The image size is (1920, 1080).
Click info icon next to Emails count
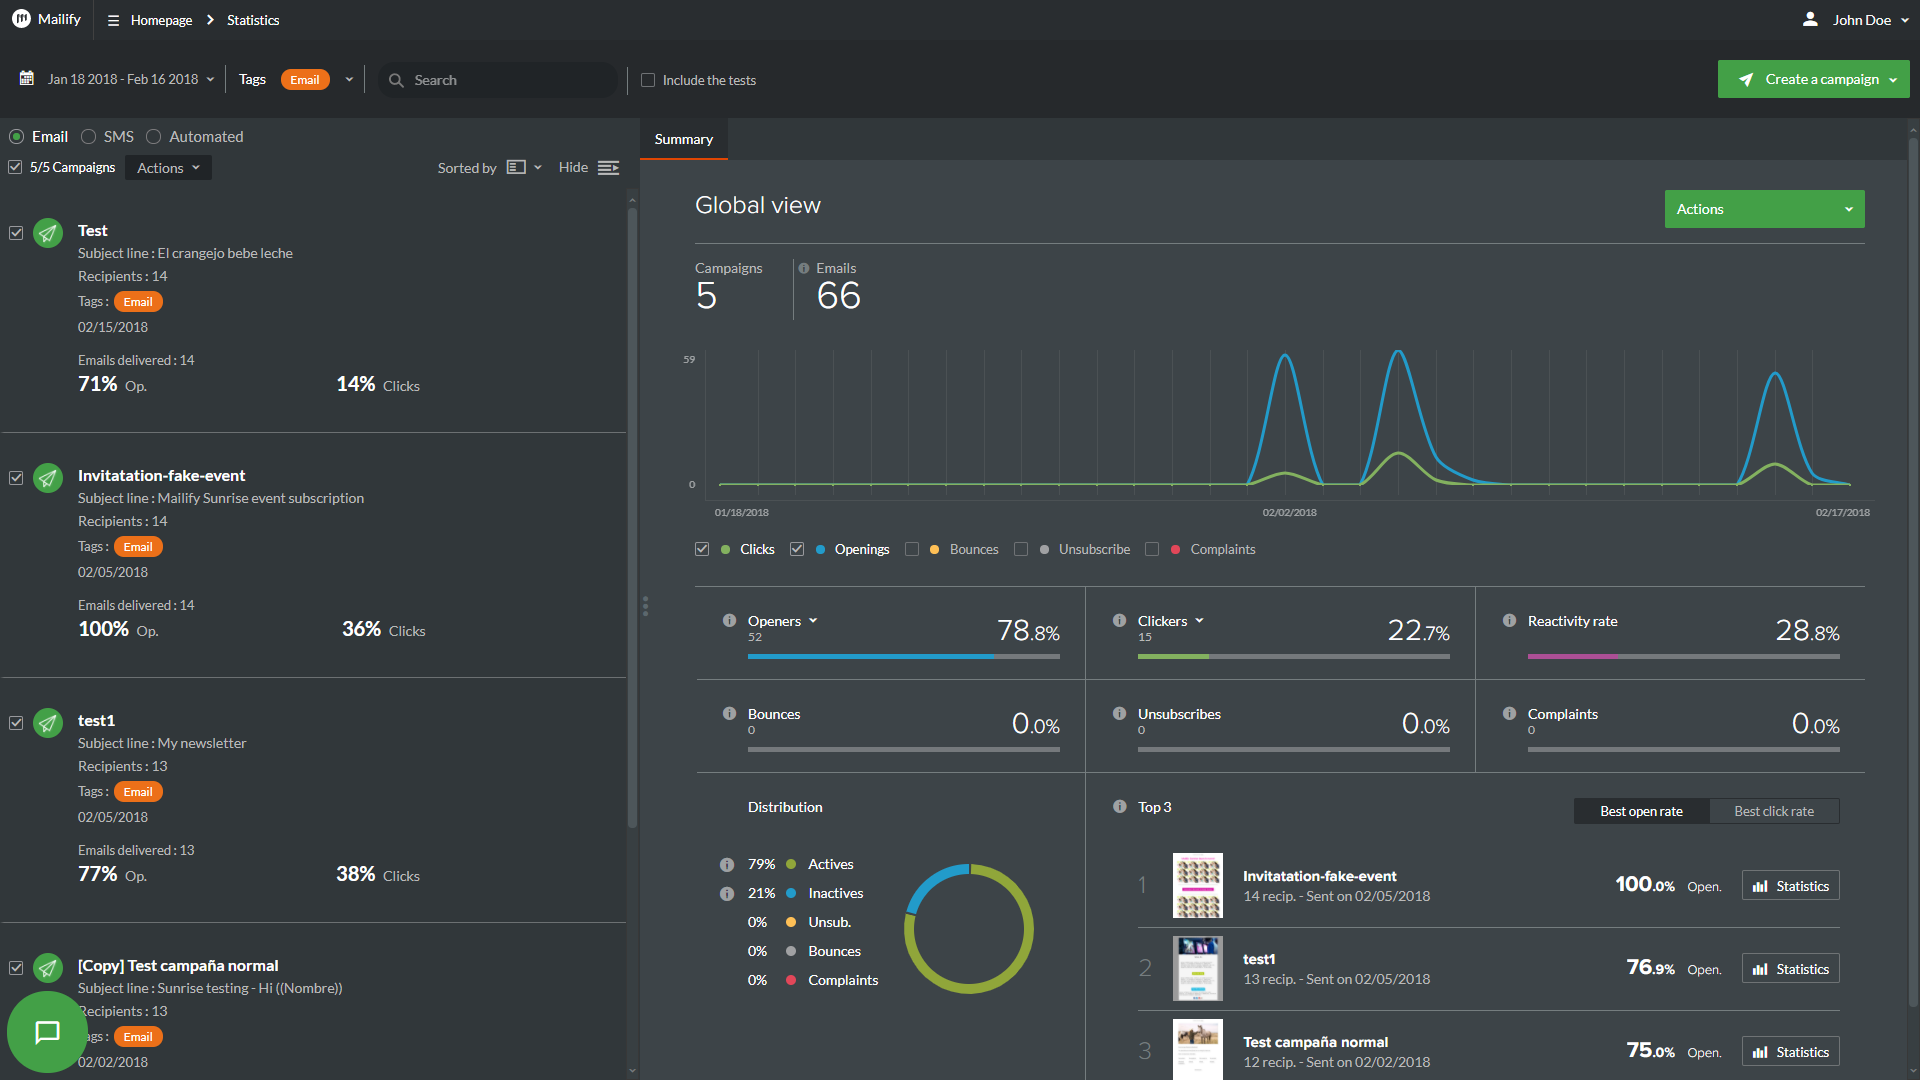[x=804, y=268]
